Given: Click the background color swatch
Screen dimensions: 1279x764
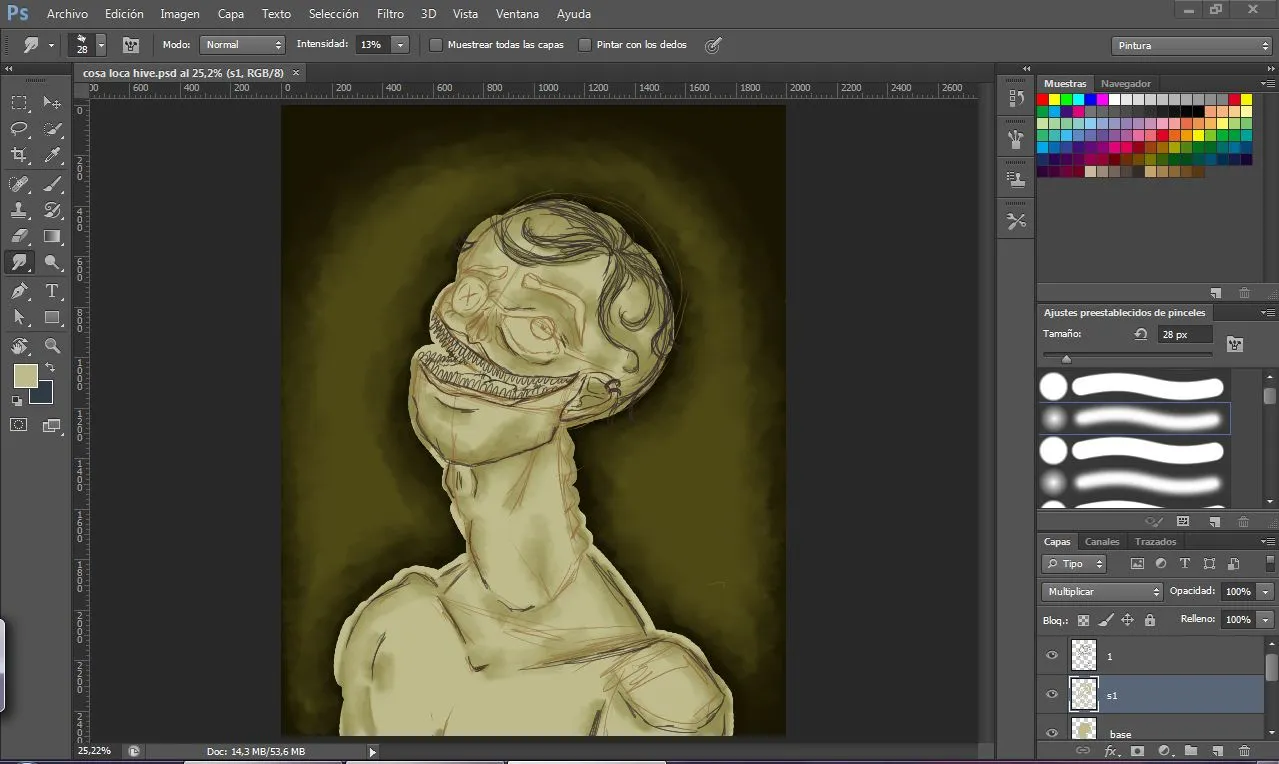Looking at the screenshot, I should click(44, 395).
